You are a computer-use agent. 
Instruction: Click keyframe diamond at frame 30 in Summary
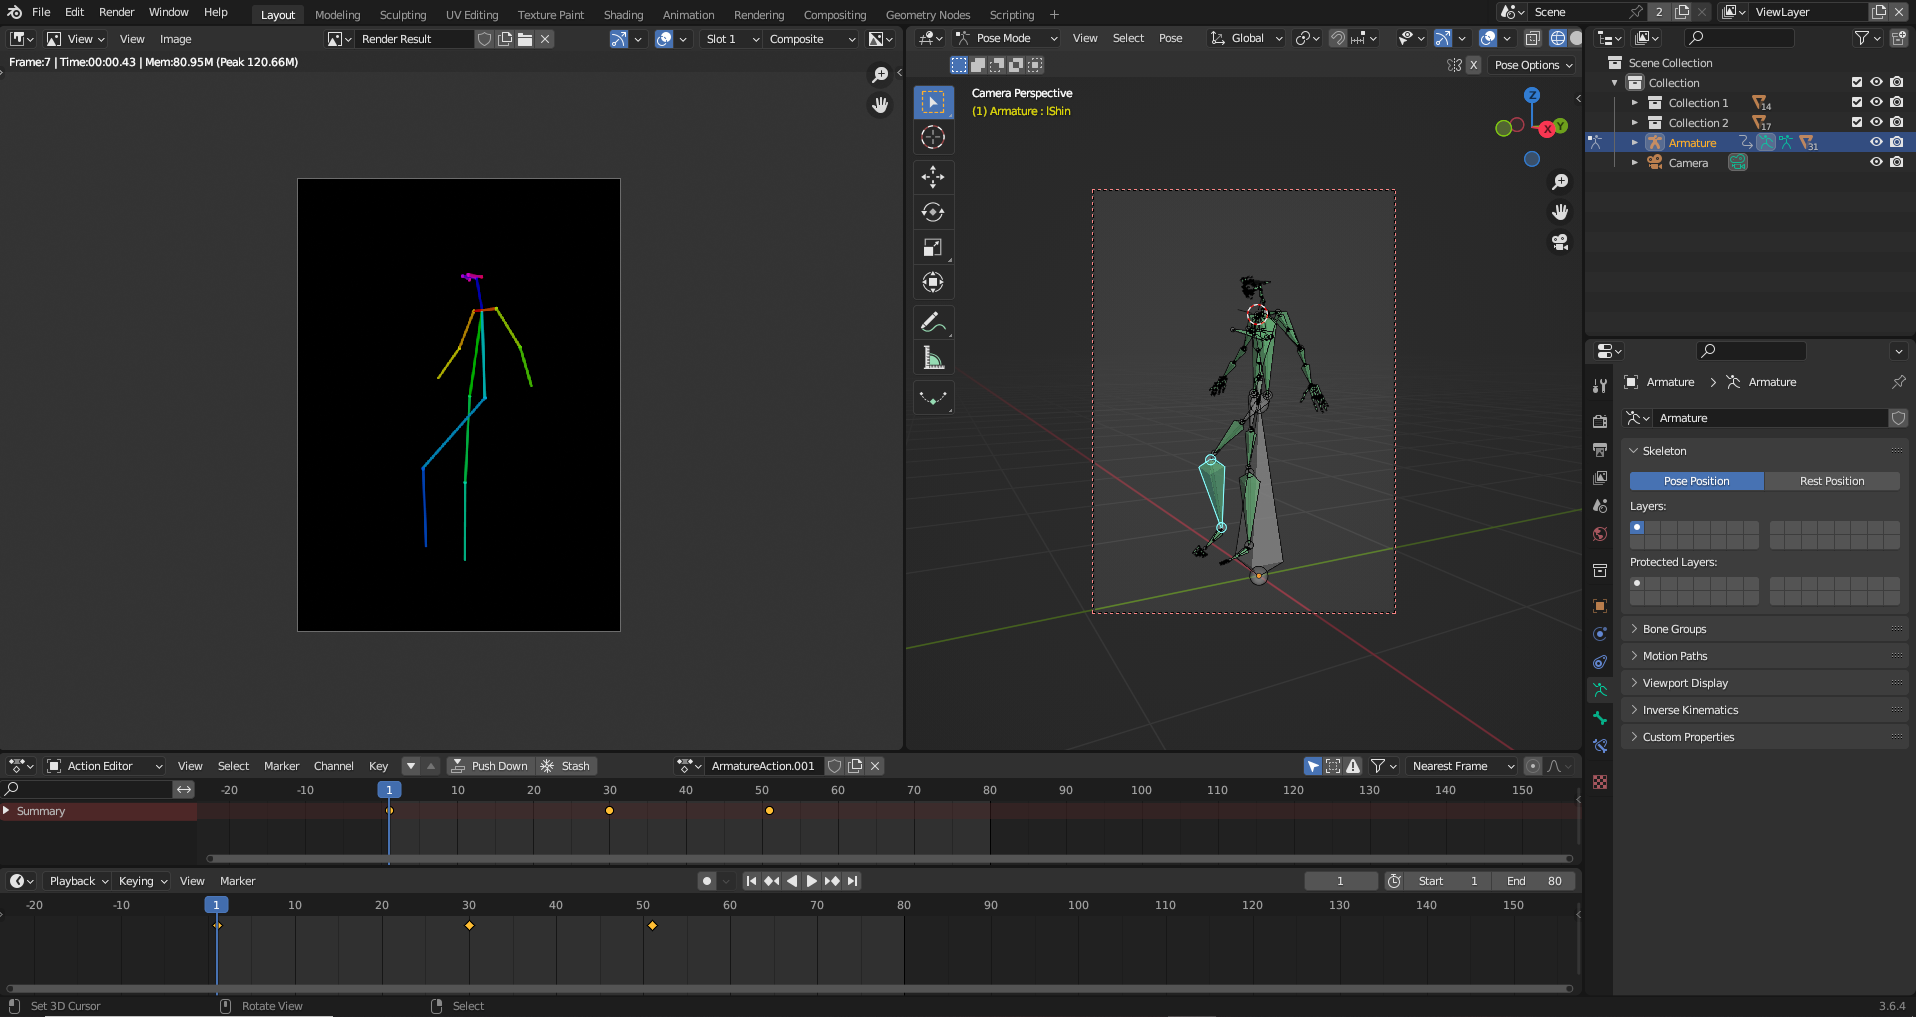coord(609,811)
